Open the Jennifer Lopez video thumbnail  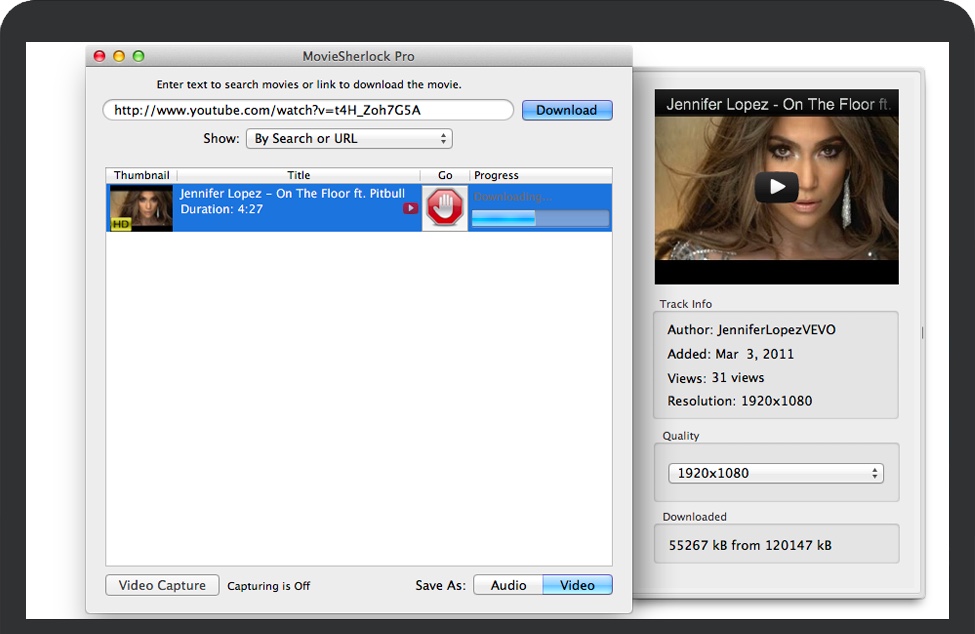tap(141, 208)
